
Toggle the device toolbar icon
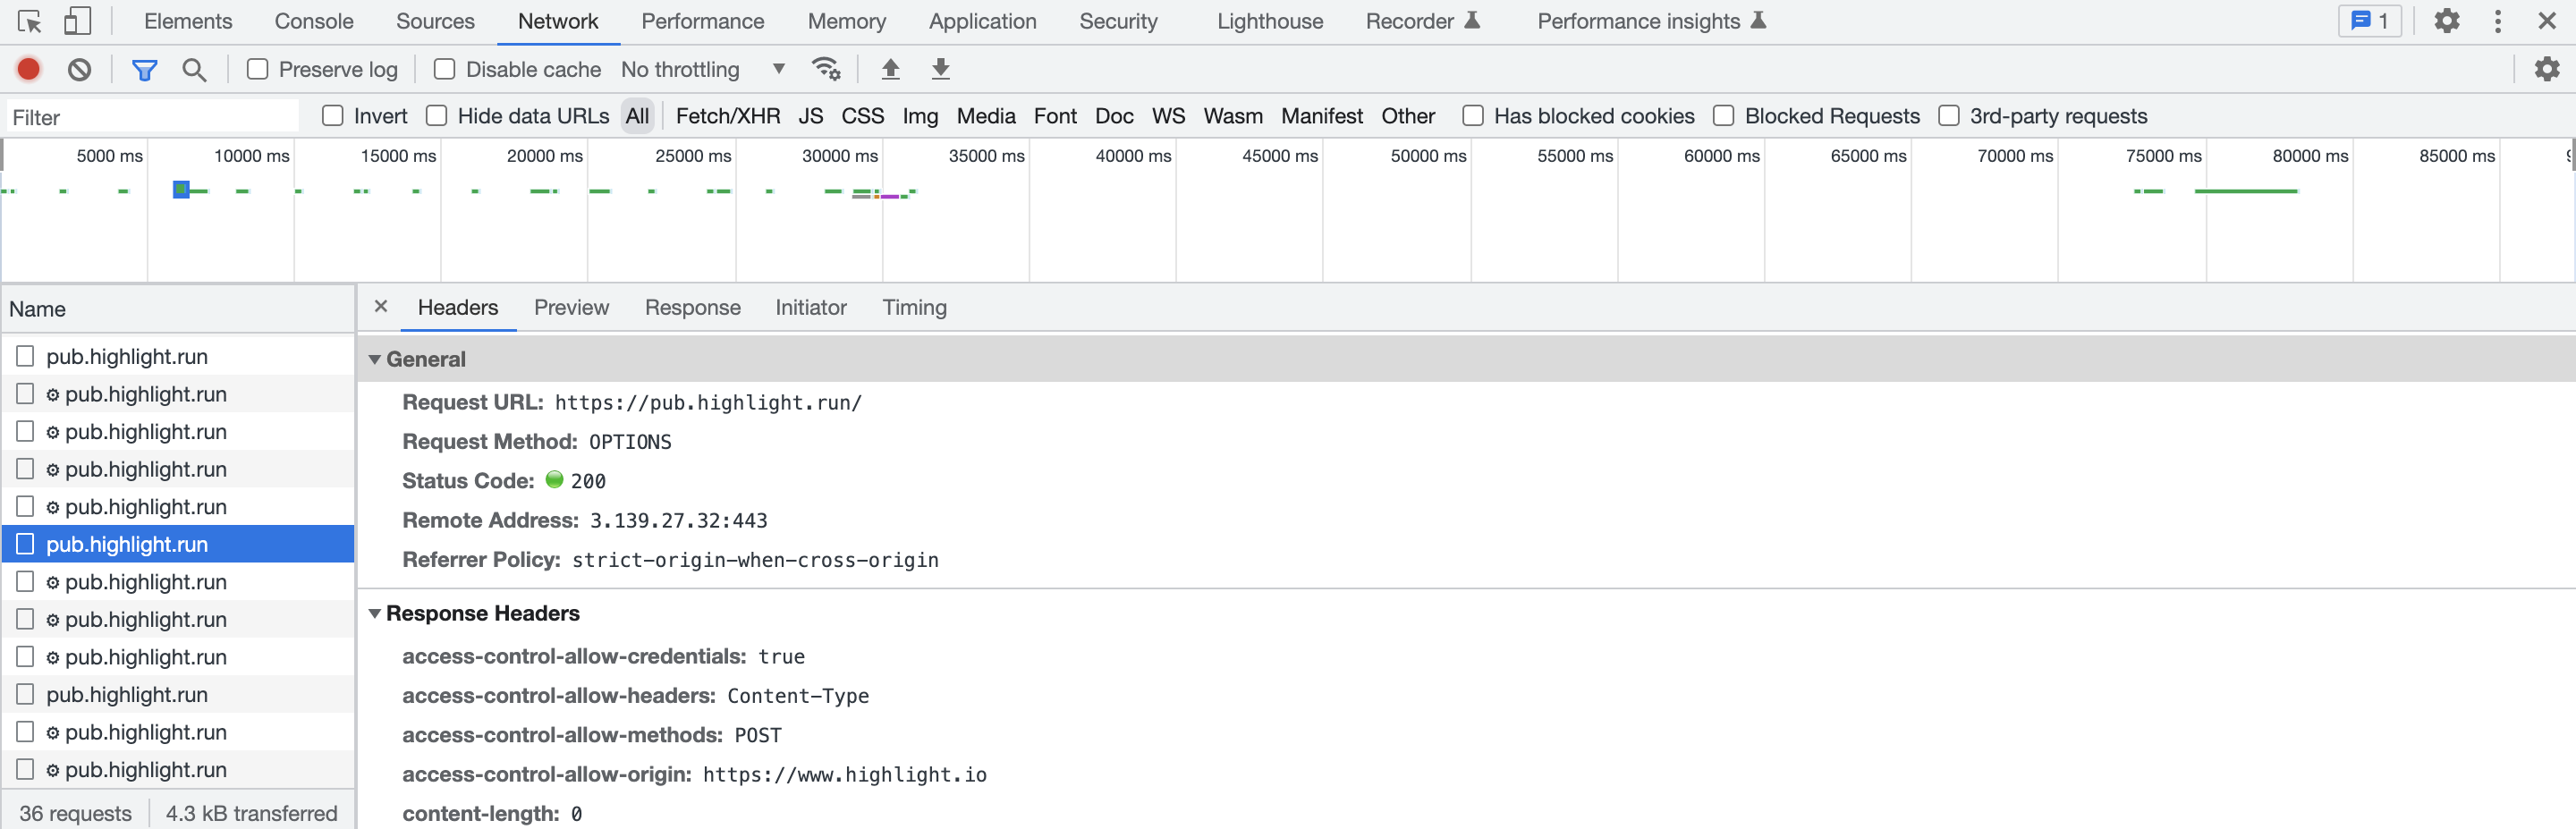[77, 21]
